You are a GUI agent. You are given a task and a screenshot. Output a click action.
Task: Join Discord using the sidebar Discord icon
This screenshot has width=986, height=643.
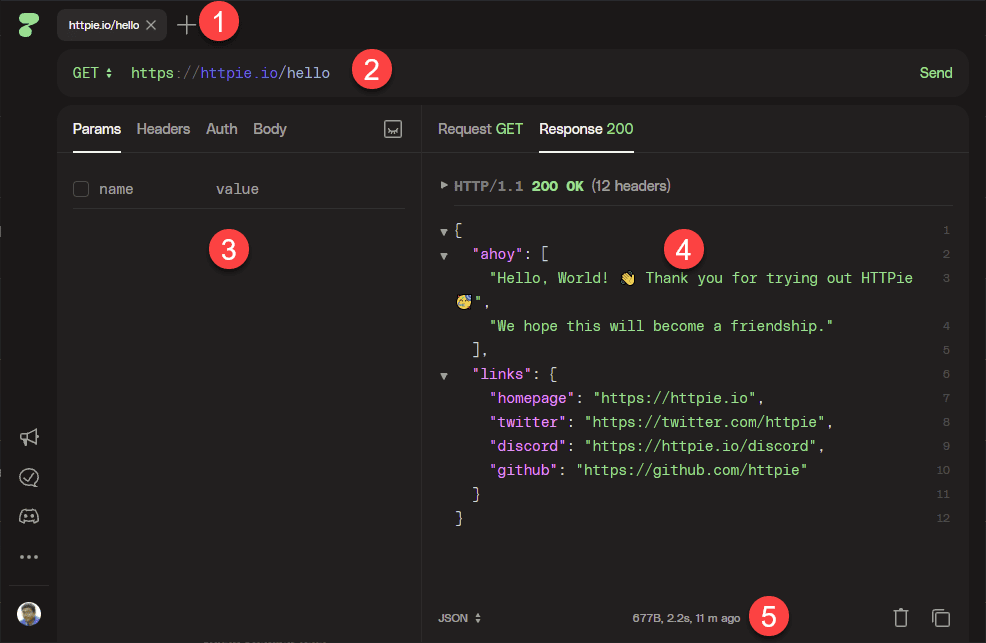pyautogui.click(x=28, y=516)
